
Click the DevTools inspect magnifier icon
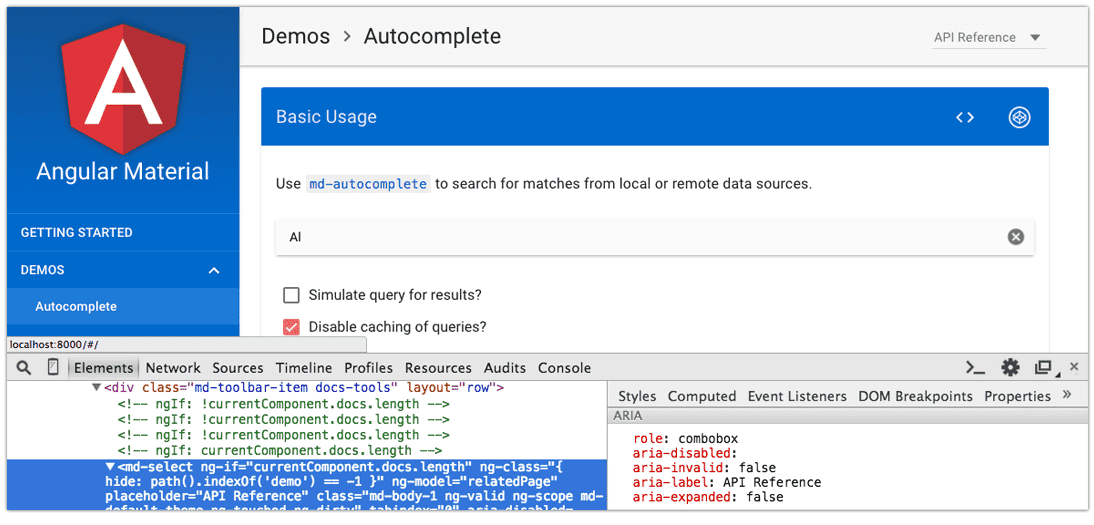pyautogui.click(x=24, y=367)
